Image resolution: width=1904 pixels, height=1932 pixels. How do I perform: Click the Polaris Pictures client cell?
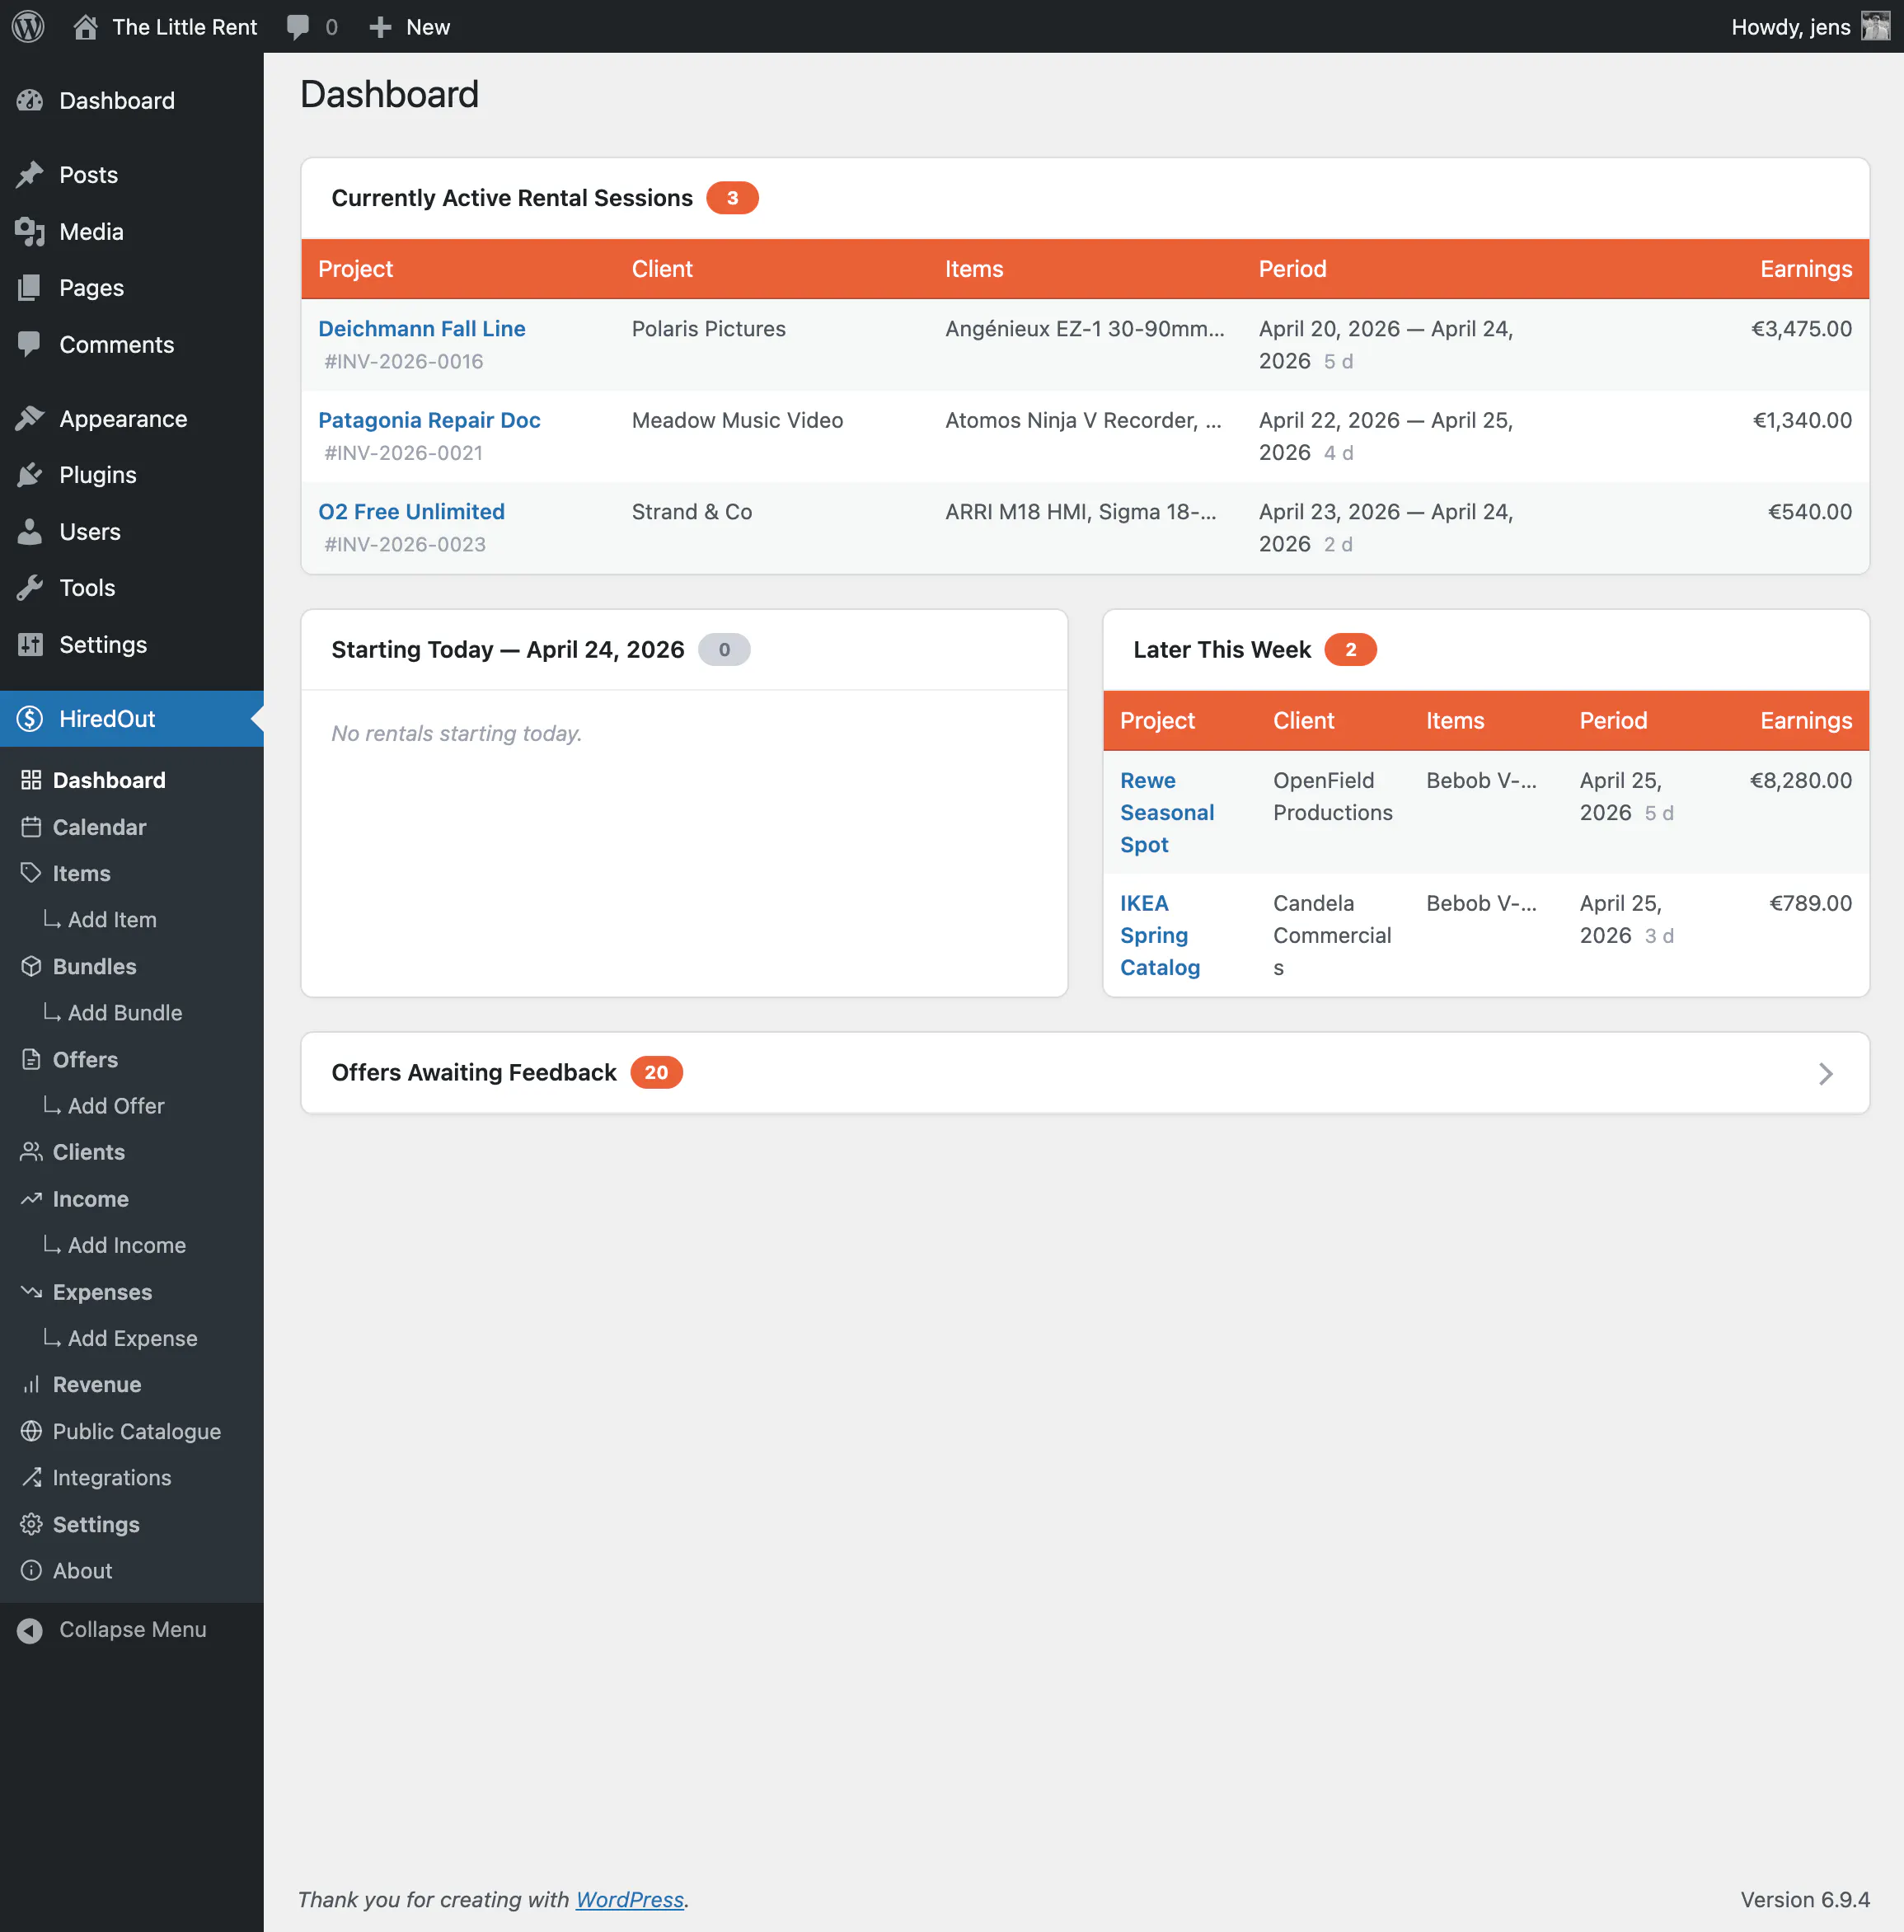(709, 329)
